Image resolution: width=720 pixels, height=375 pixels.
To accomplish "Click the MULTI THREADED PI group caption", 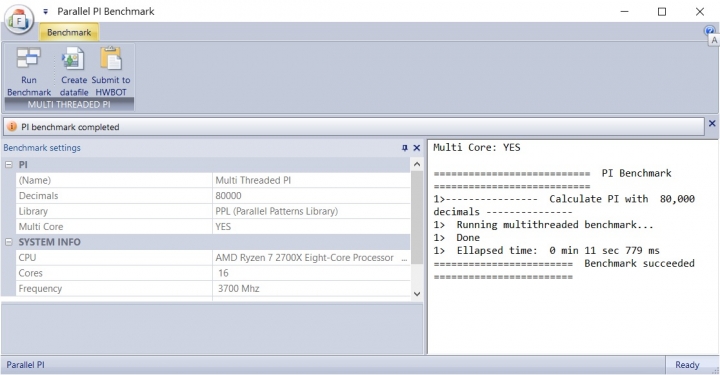I will (69, 104).
